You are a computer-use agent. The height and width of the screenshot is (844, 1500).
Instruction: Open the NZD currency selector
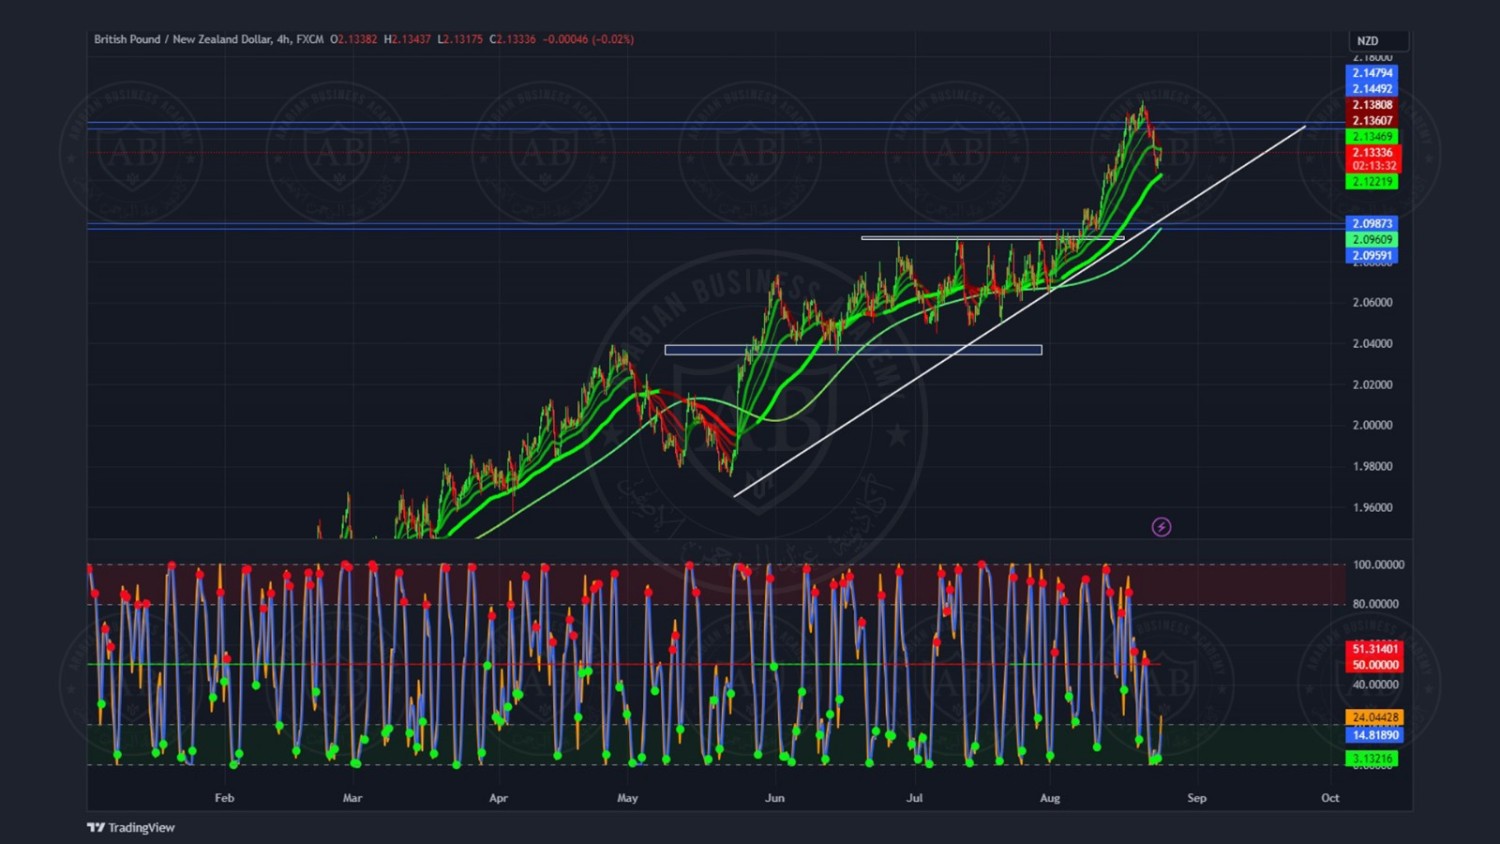click(x=1377, y=41)
